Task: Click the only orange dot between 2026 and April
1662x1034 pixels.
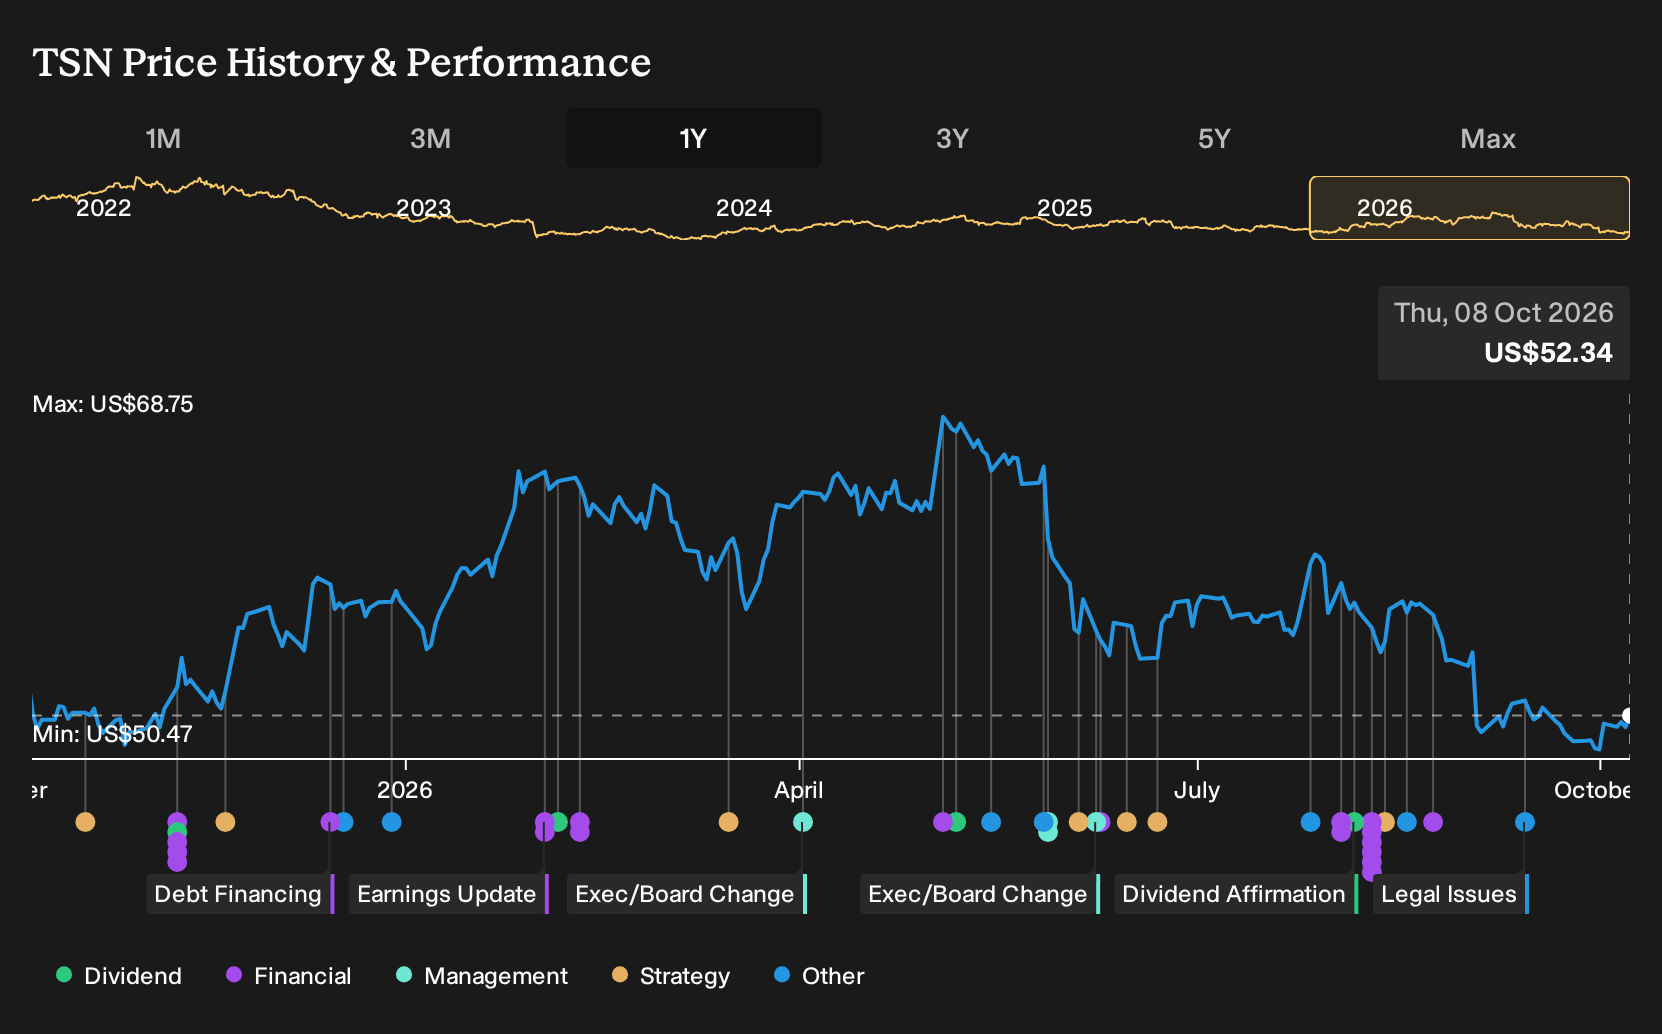Action: pyautogui.click(x=729, y=822)
